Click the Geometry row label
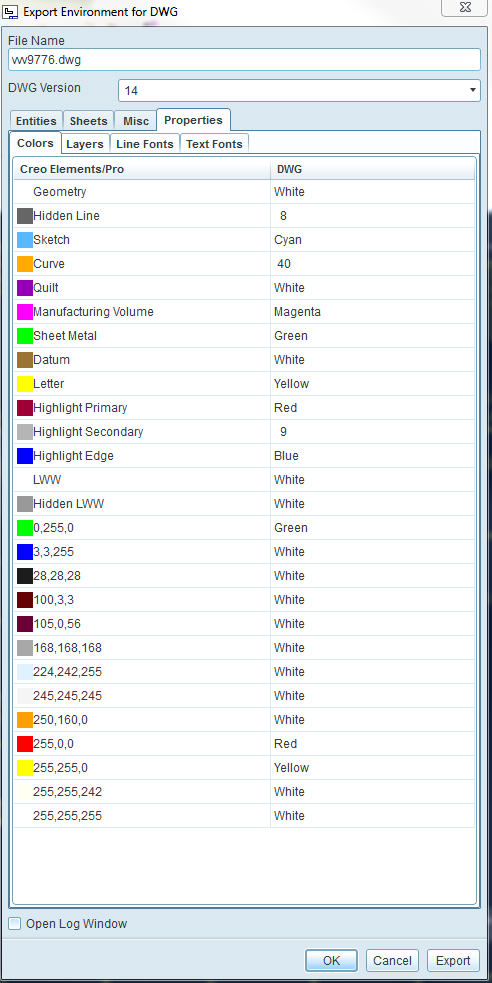The height and width of the screenshot is (983, 492). click(60, 192)
